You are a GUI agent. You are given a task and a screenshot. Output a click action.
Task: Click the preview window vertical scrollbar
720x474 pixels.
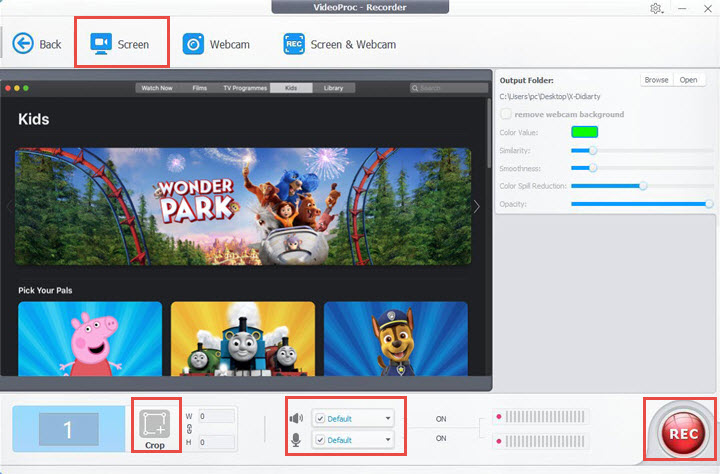(x=489, y=133)
